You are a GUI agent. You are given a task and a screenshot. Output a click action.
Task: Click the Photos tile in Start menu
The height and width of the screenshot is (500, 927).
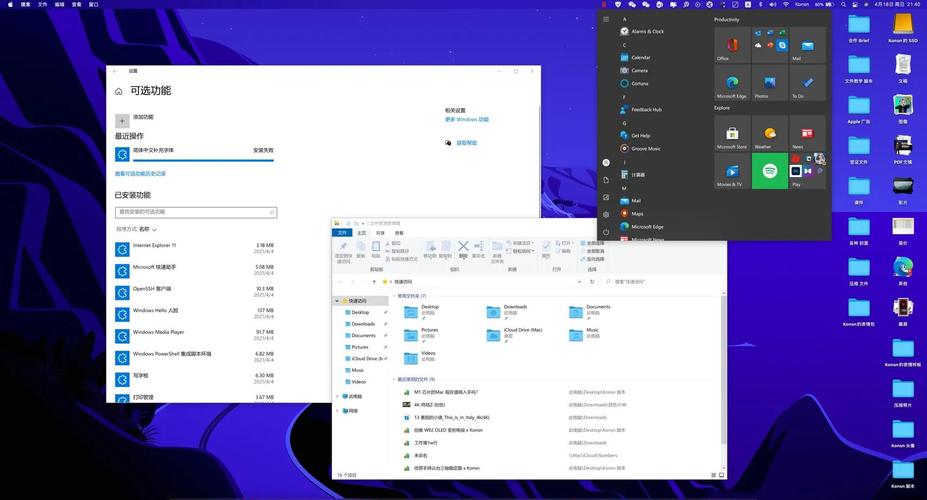pos(770,84)
